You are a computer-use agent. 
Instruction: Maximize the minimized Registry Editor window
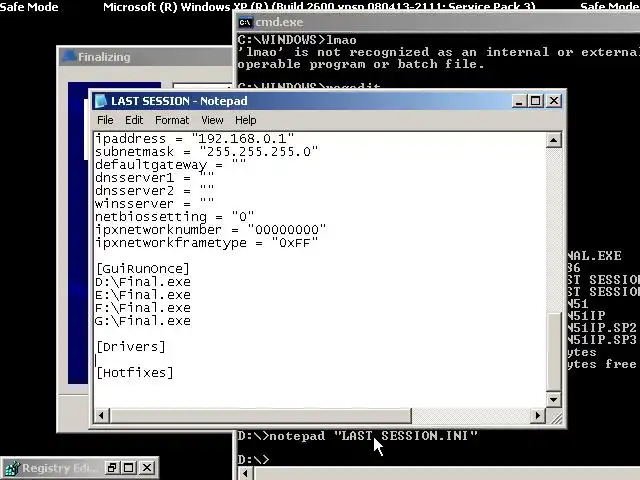pyautogui.click(x=129, y=468)
